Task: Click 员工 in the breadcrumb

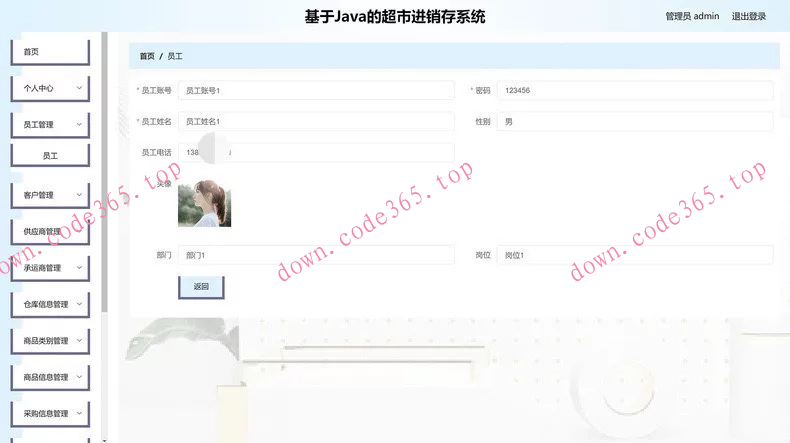Action: coord(175,56)
